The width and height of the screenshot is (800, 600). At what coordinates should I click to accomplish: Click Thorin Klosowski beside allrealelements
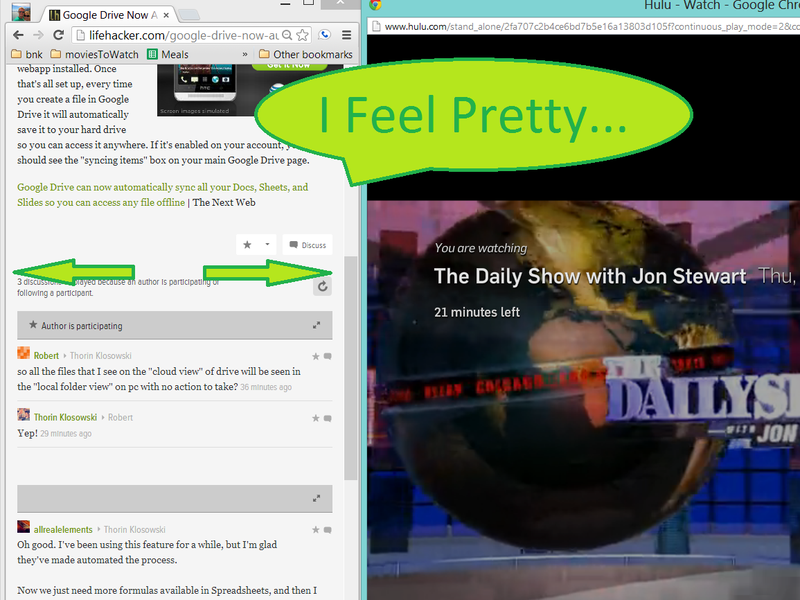[135, 530]
